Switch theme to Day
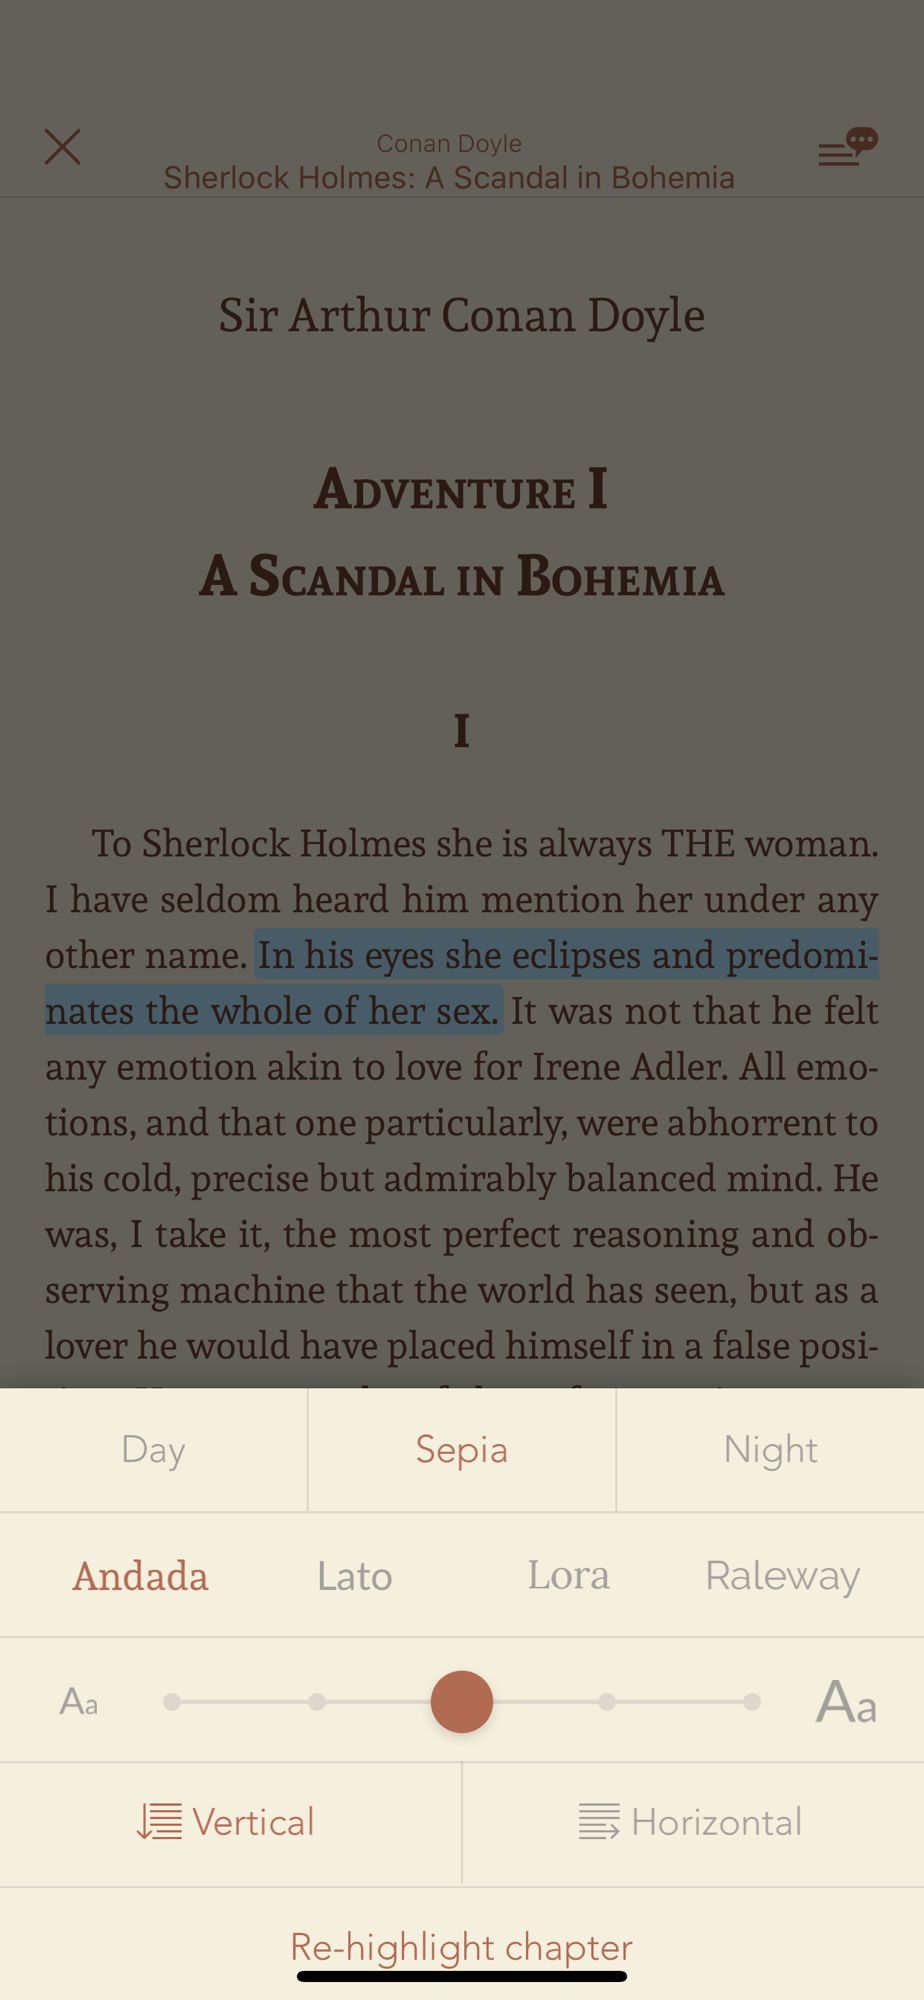 click(153, 1450)
